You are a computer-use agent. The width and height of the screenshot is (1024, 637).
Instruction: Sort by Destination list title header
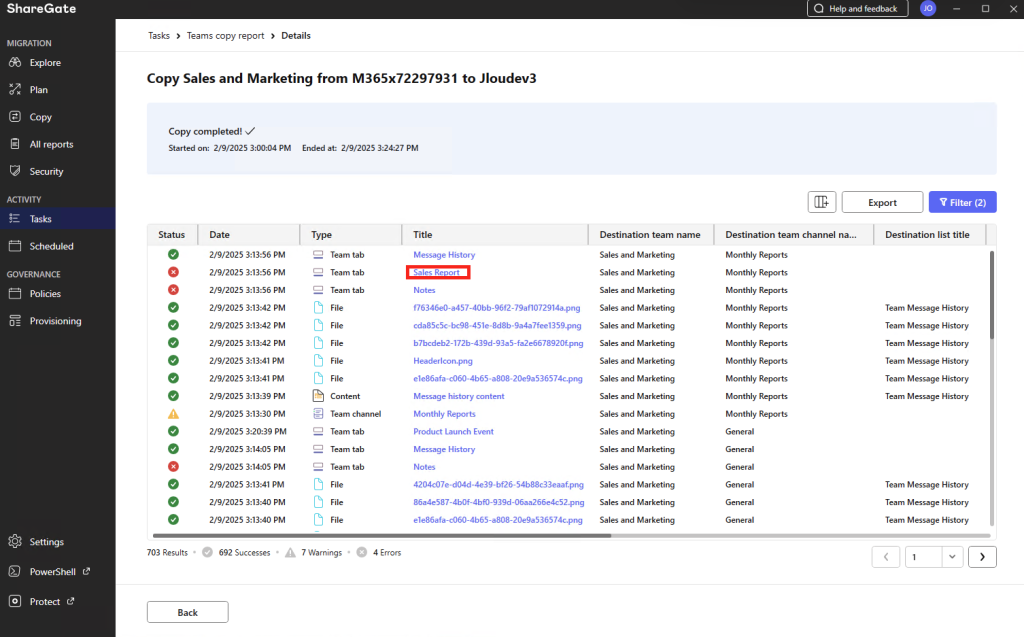pos(927,235)
